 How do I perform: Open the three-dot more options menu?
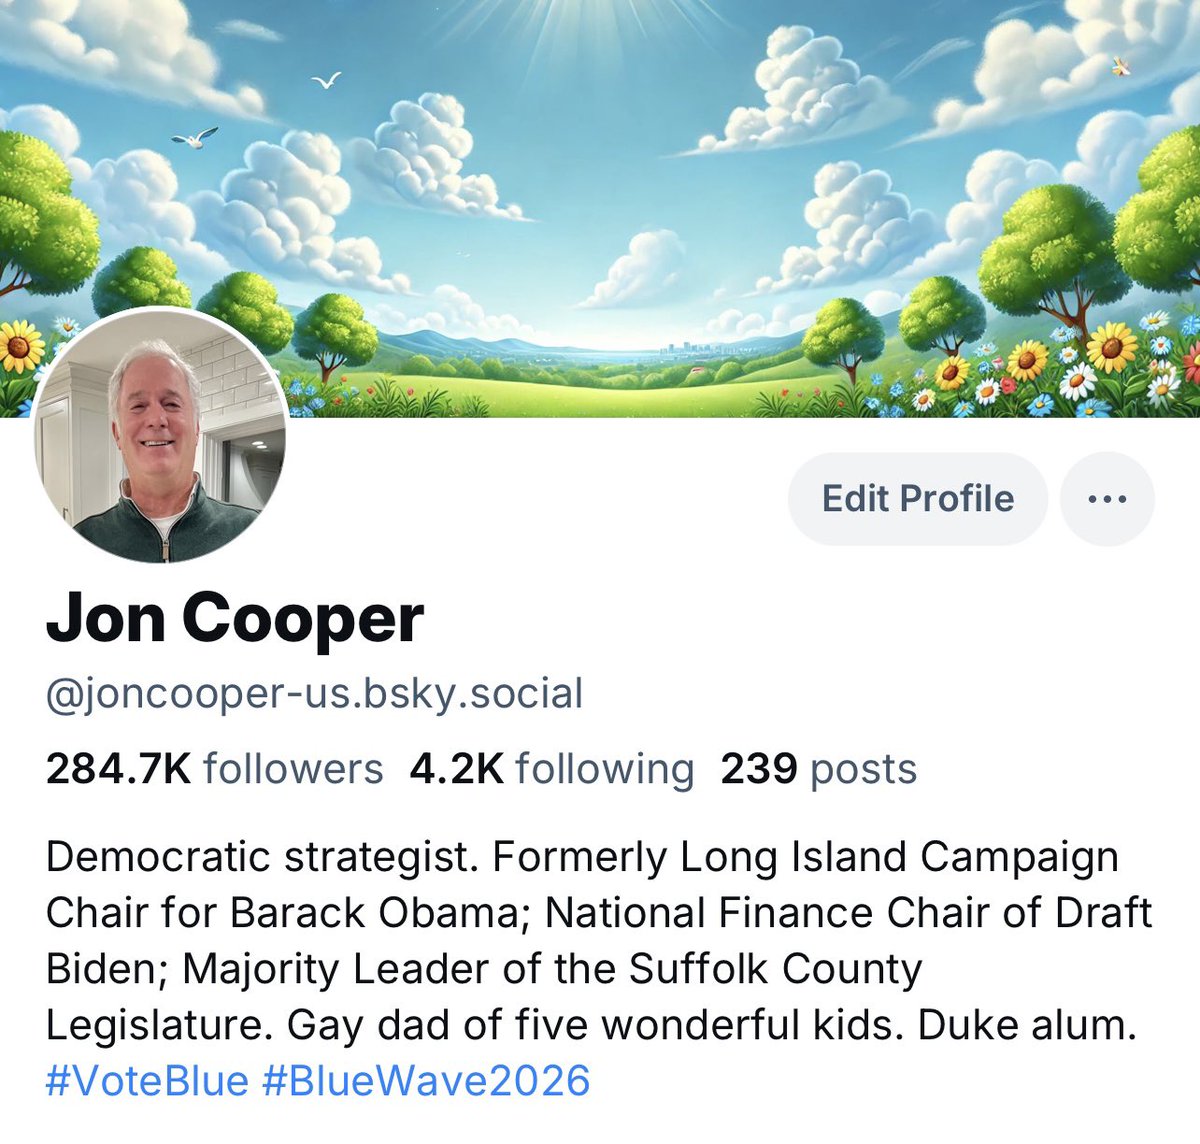(x=1107, y=499)
